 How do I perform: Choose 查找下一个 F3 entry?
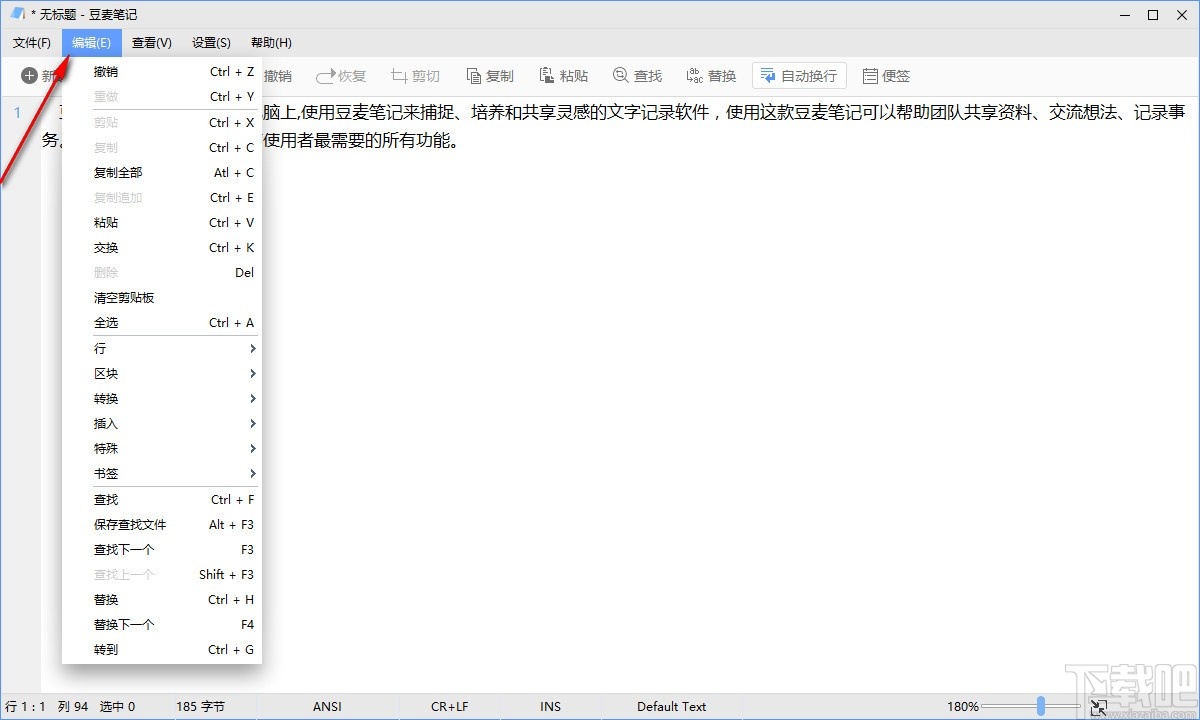pos(162,549)
